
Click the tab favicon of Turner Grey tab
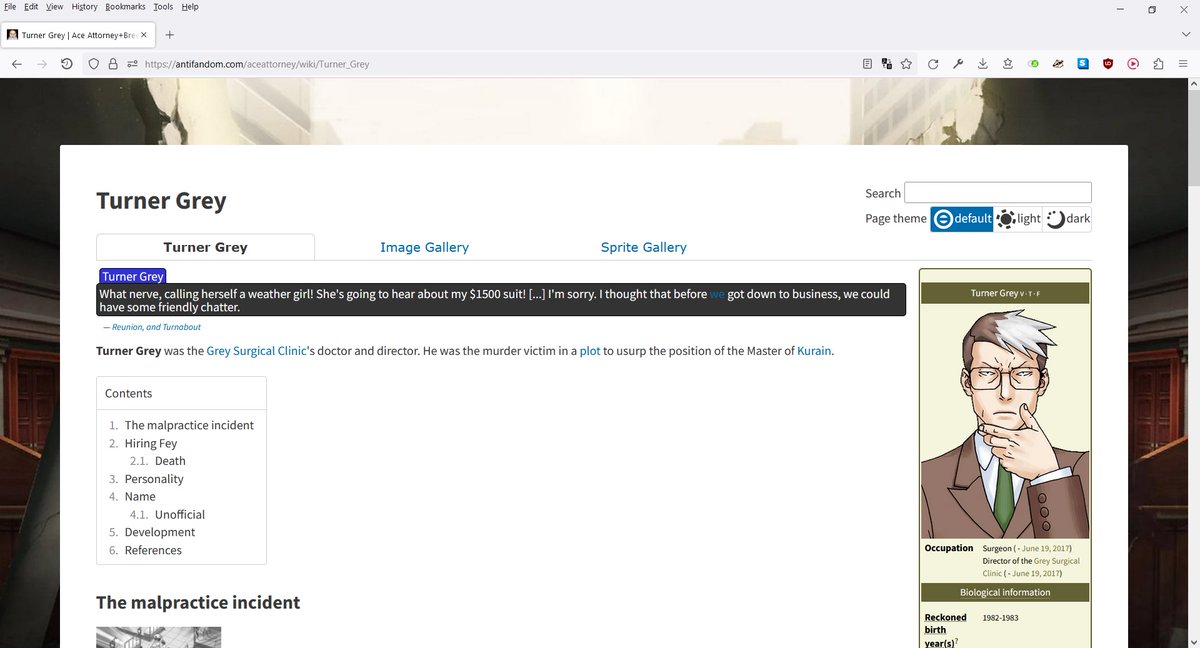pyautogui.click(x=12, y=34)
